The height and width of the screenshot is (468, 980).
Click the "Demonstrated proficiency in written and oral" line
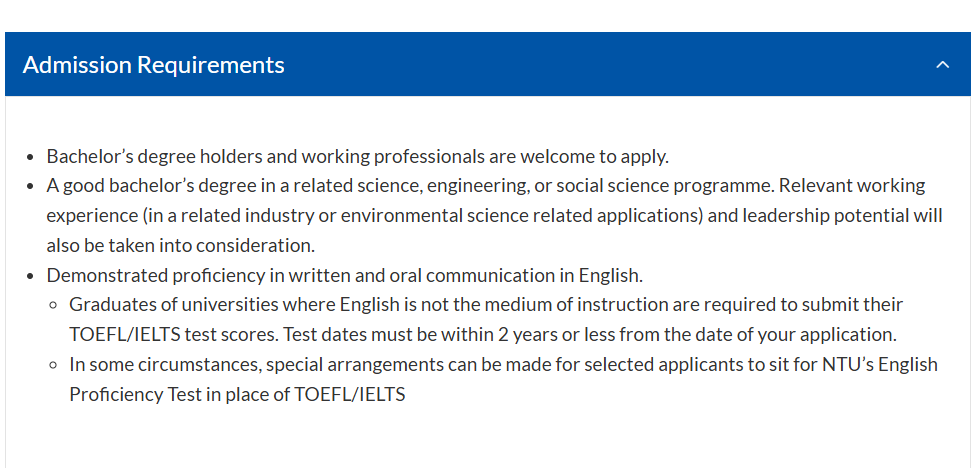point(344,276)
